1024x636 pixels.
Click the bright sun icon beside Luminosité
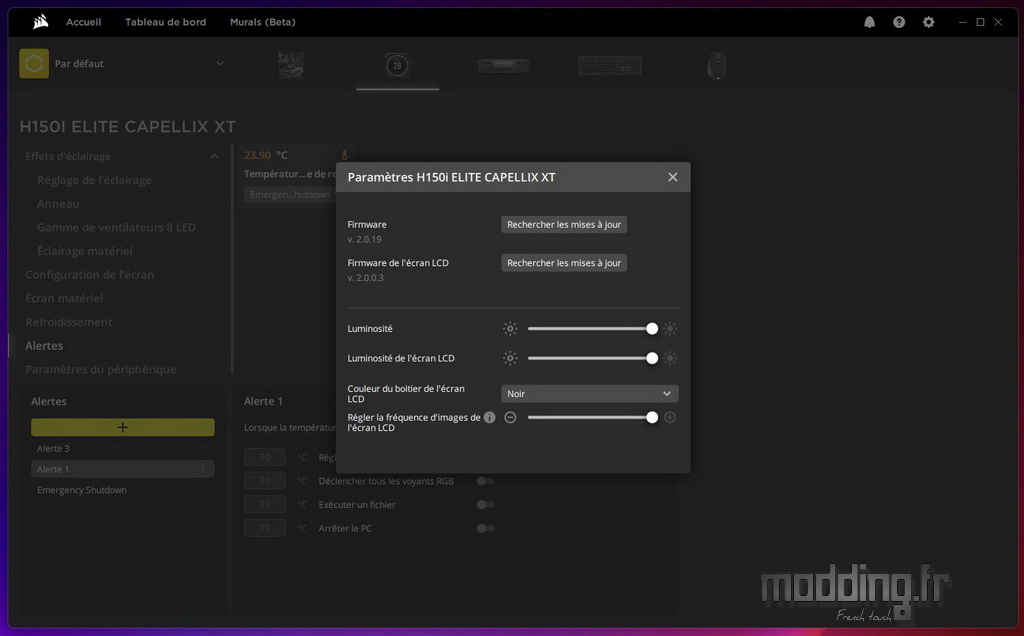pos(670,328)
